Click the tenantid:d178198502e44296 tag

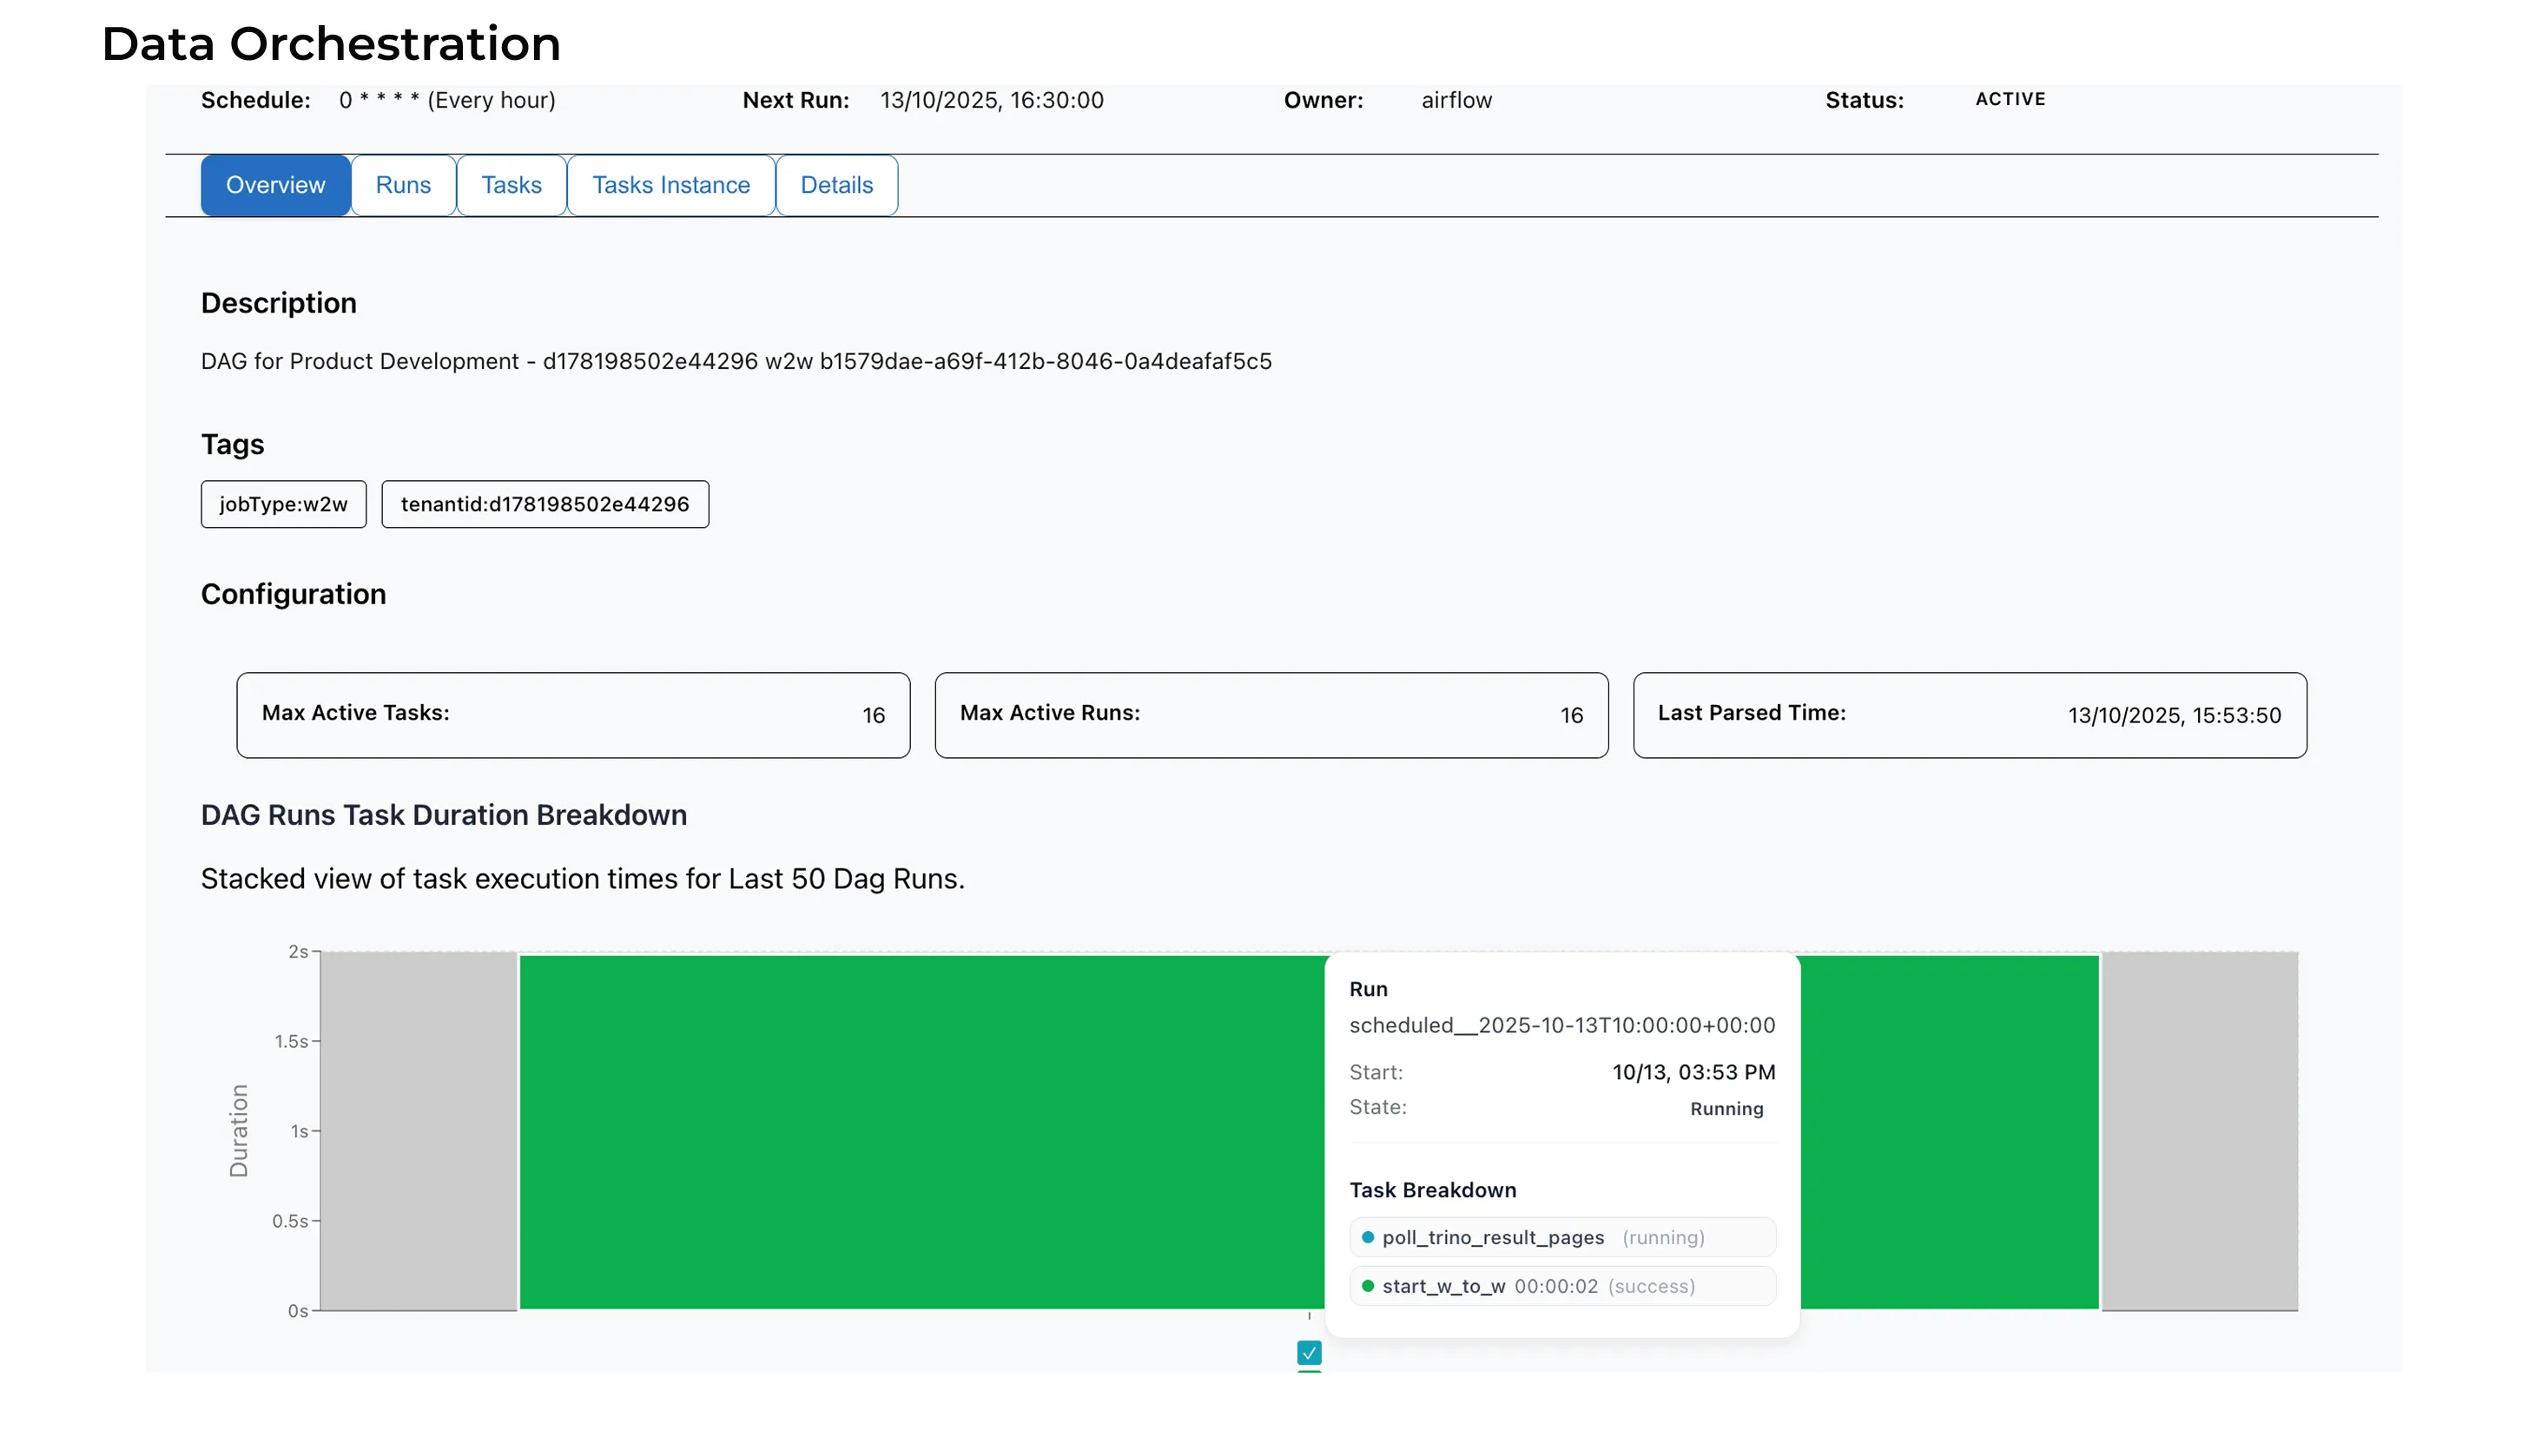[x=545, y=504]
